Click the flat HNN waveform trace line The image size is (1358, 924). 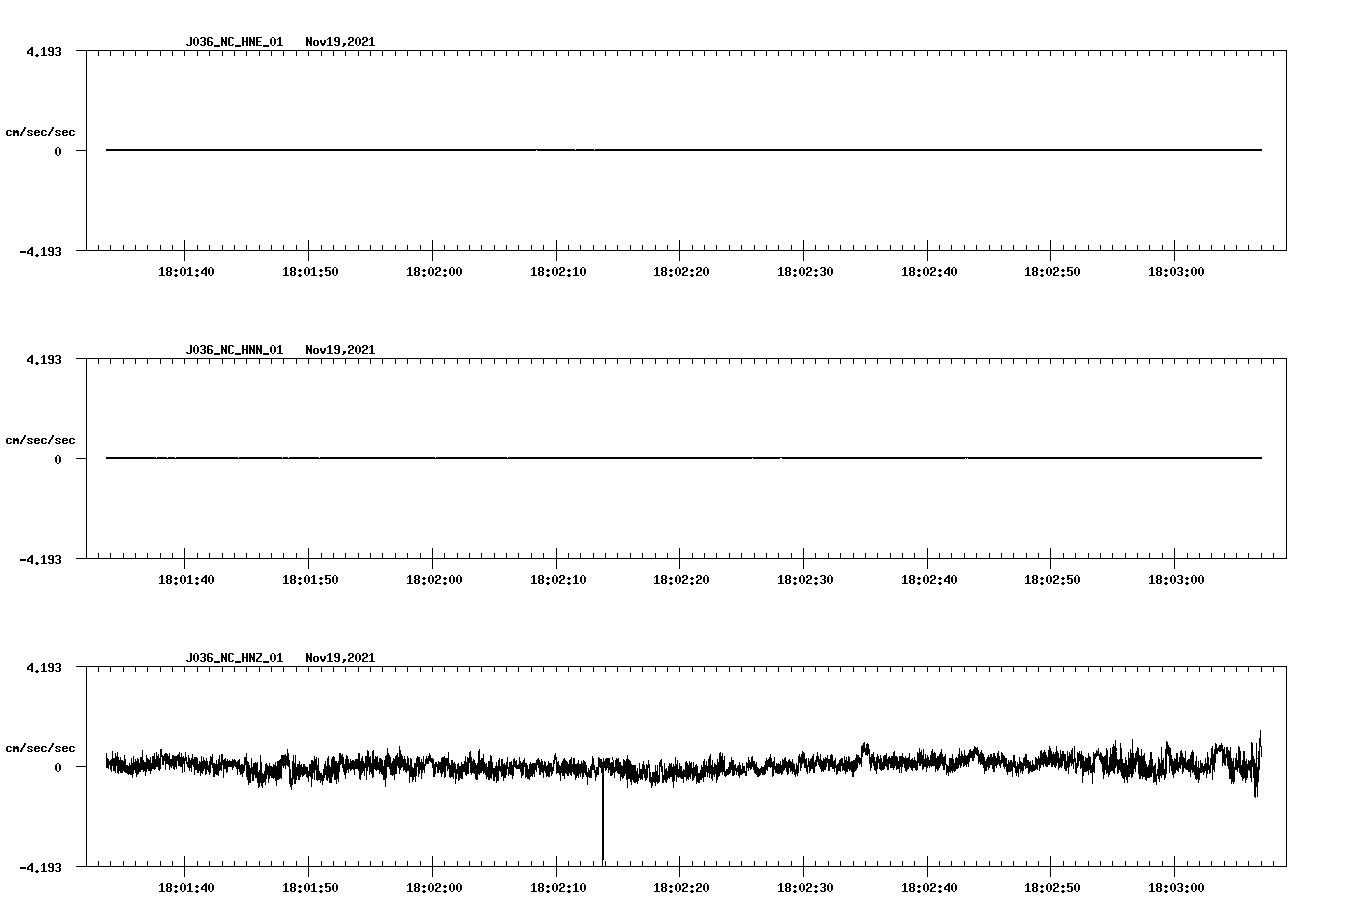pos(684,458)
